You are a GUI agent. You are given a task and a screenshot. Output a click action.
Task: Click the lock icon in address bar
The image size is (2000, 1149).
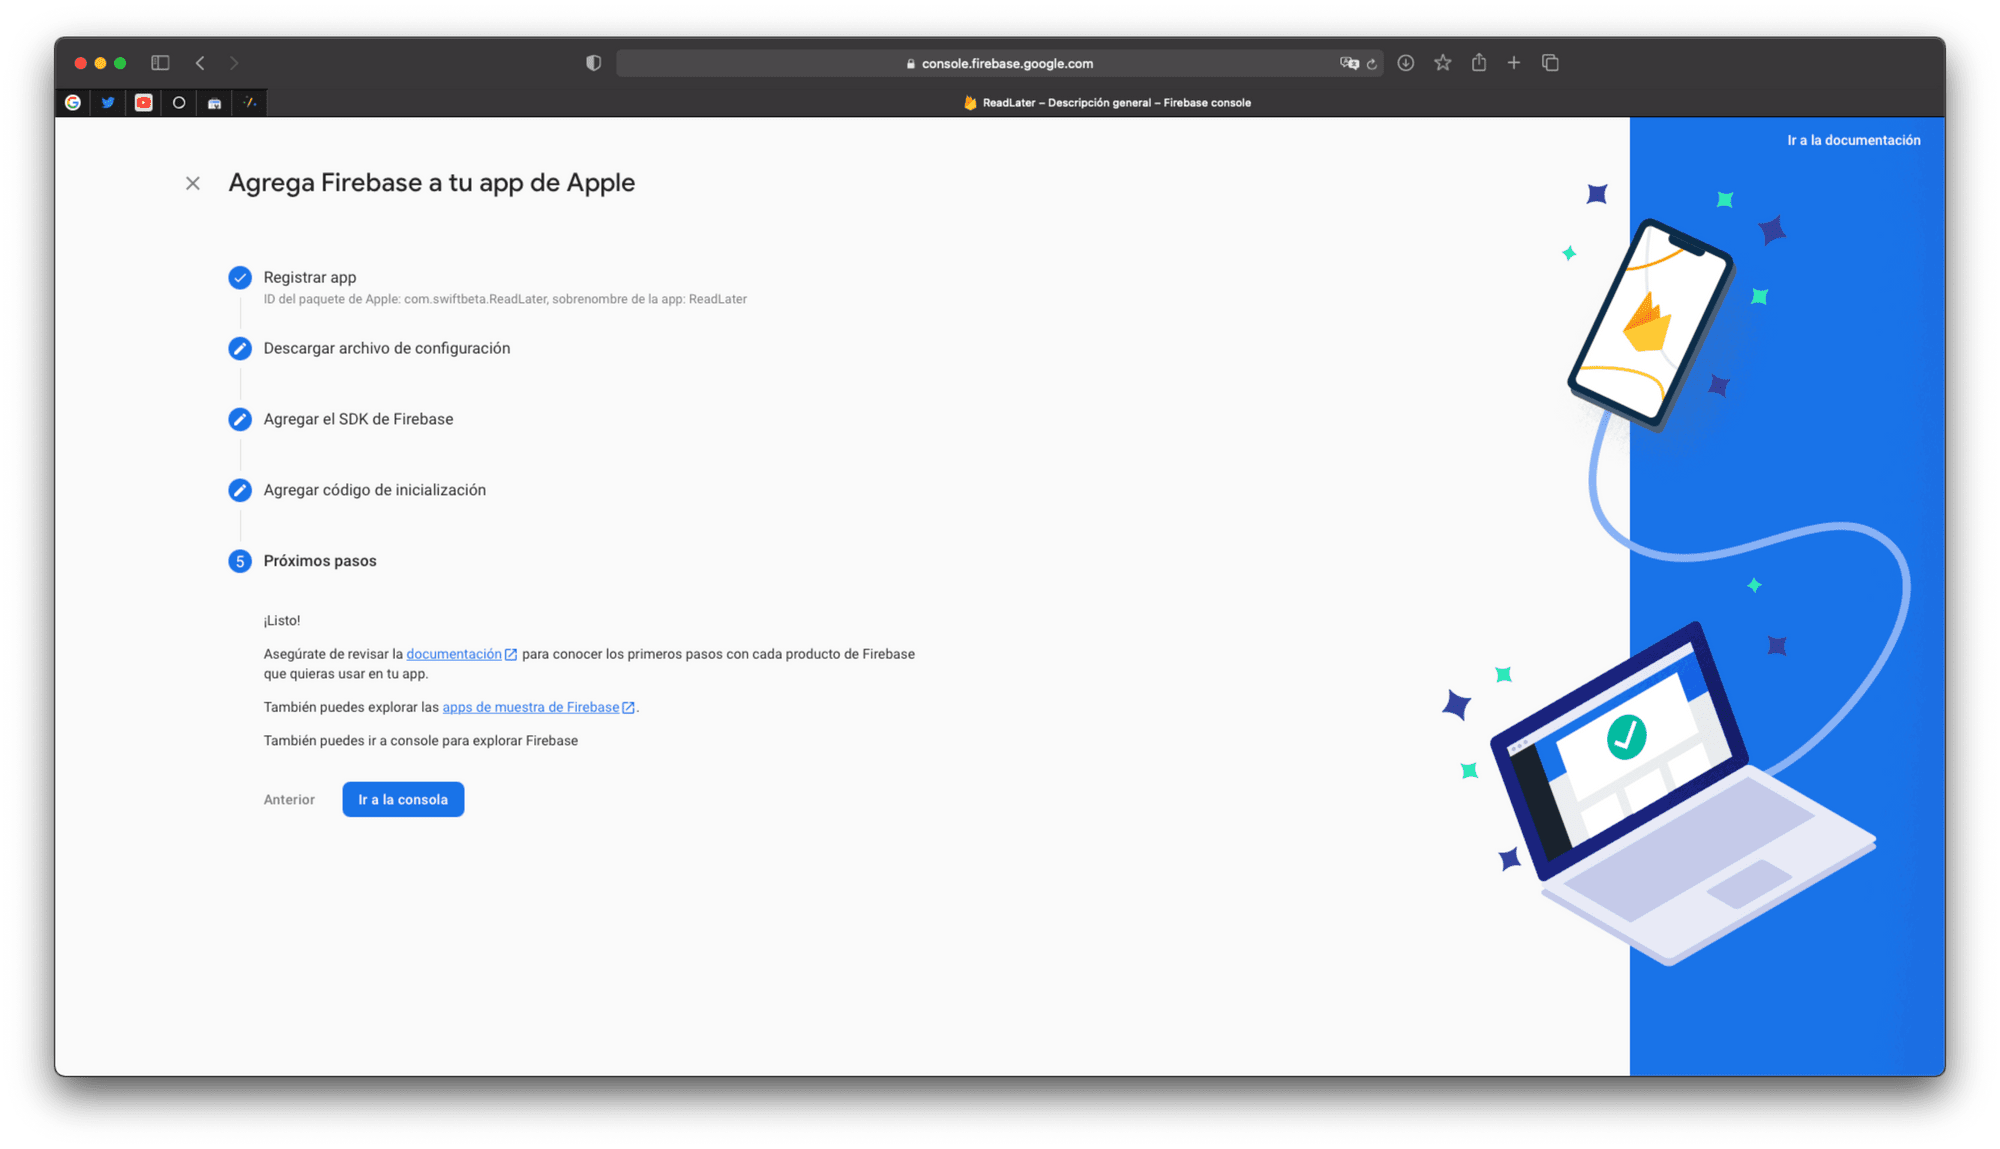[911, 64]
